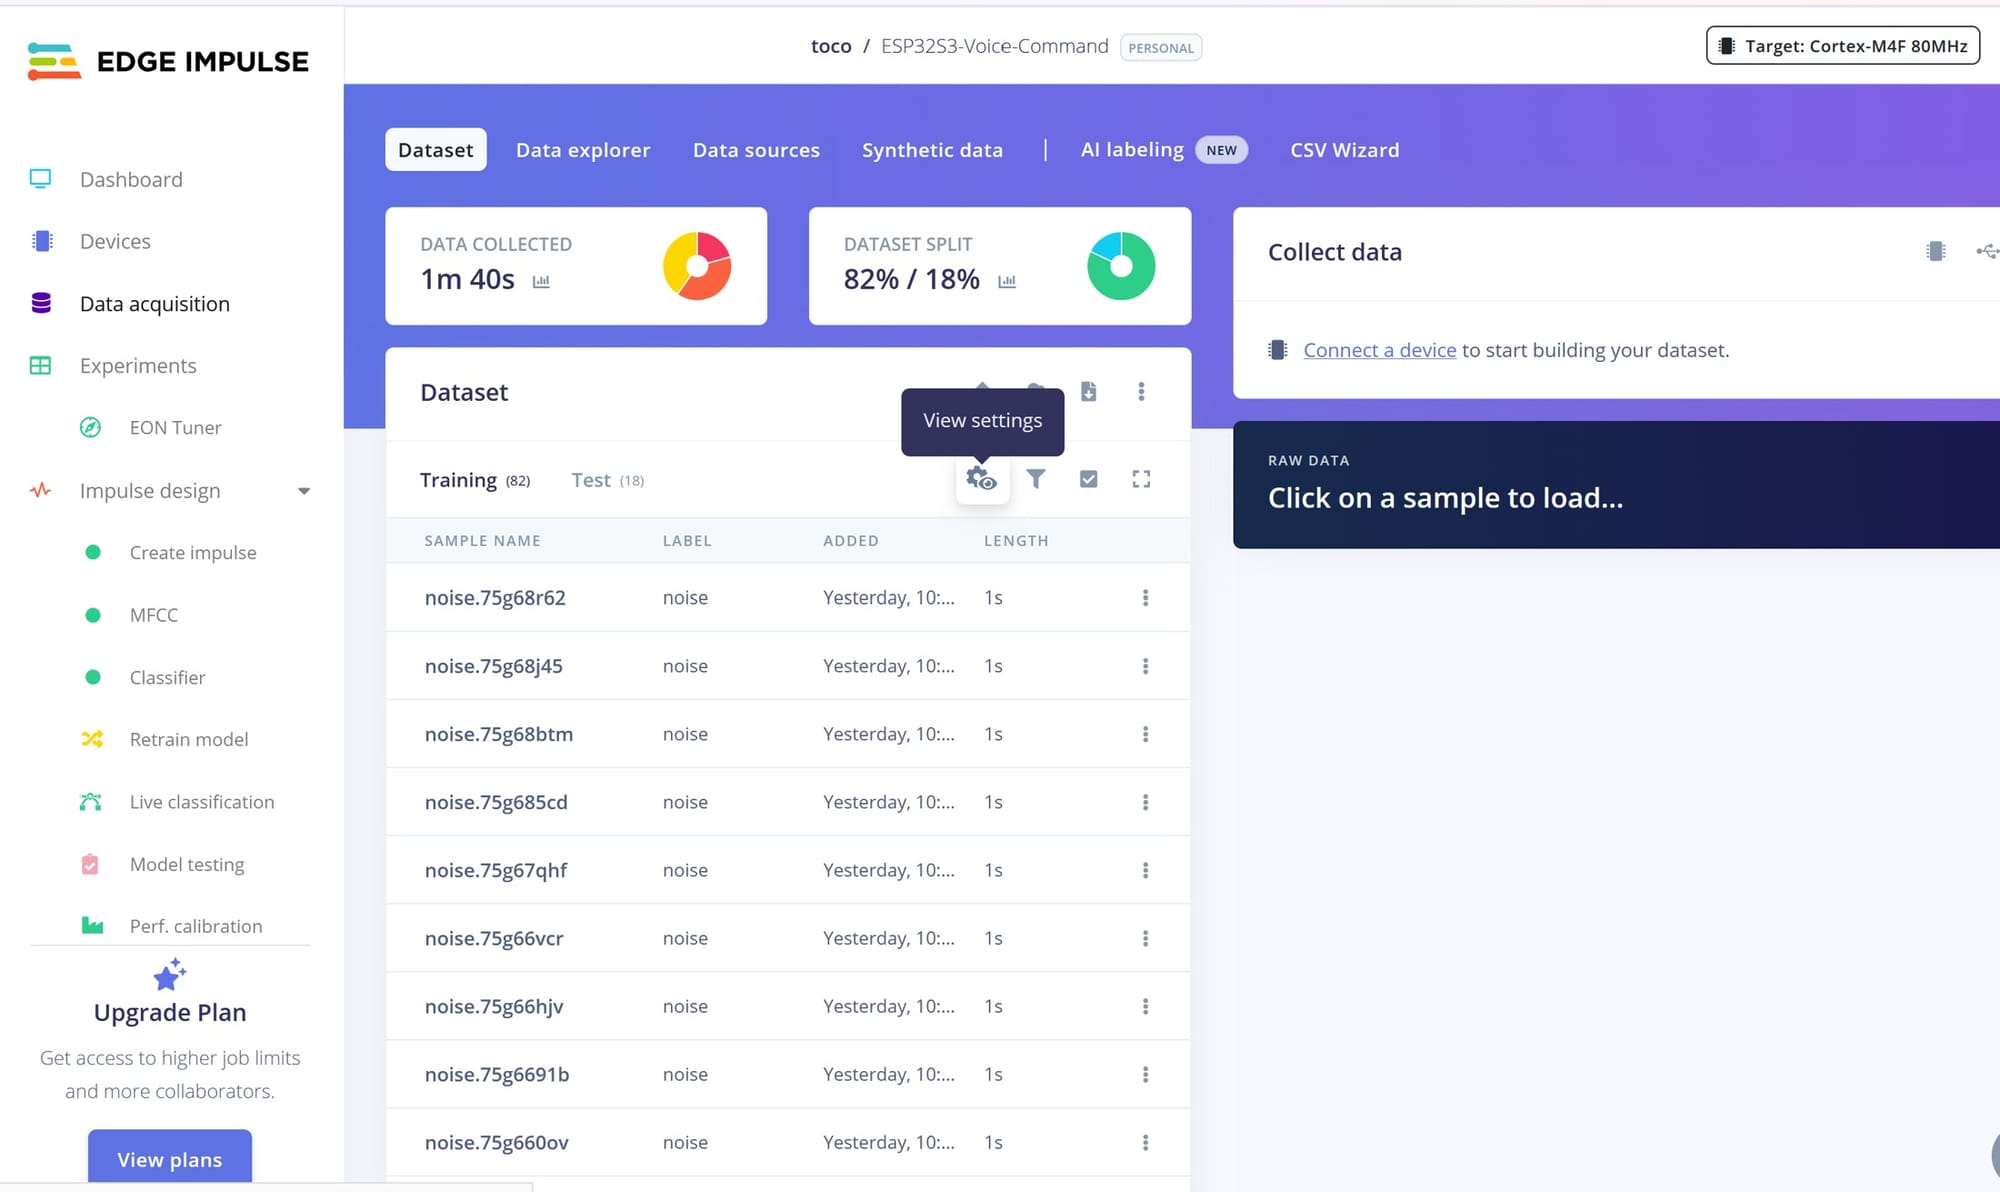This screenshot has height=1192, width=2000.
Task: Open the Synthetic data tab
Action: [x=932, y=150]
